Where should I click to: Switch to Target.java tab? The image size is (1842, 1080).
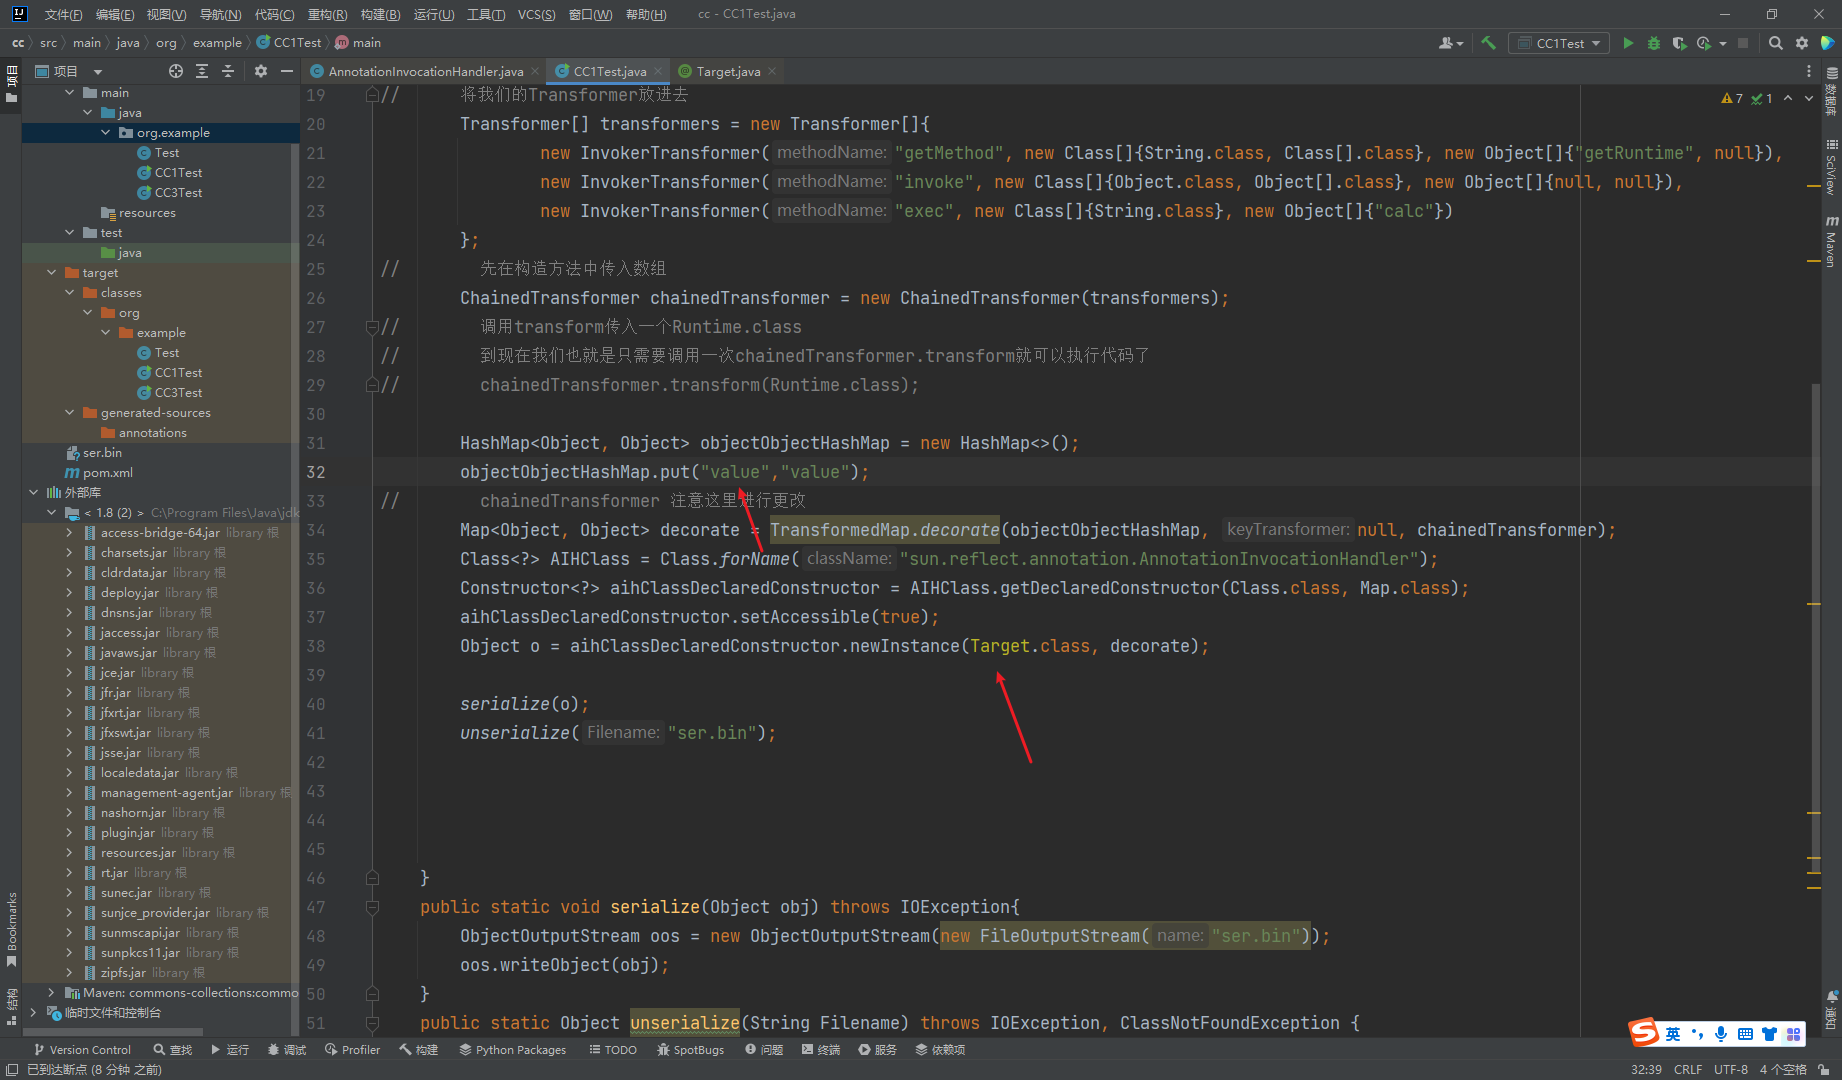[728, 71]
